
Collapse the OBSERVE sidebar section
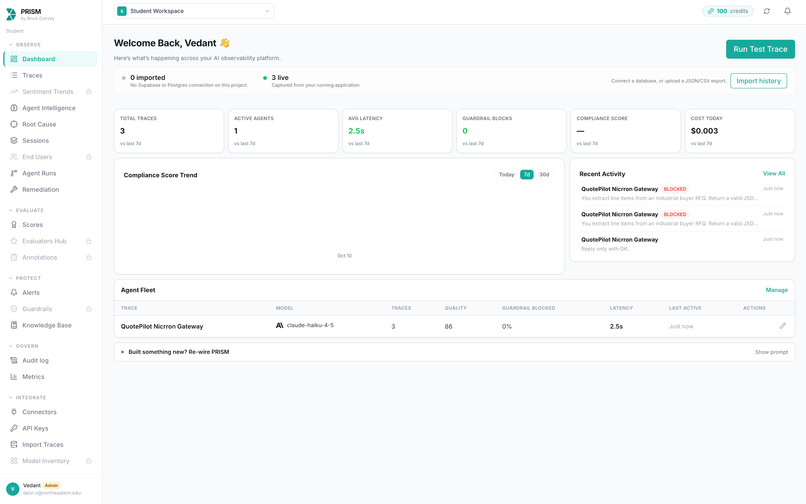[25, 45]
